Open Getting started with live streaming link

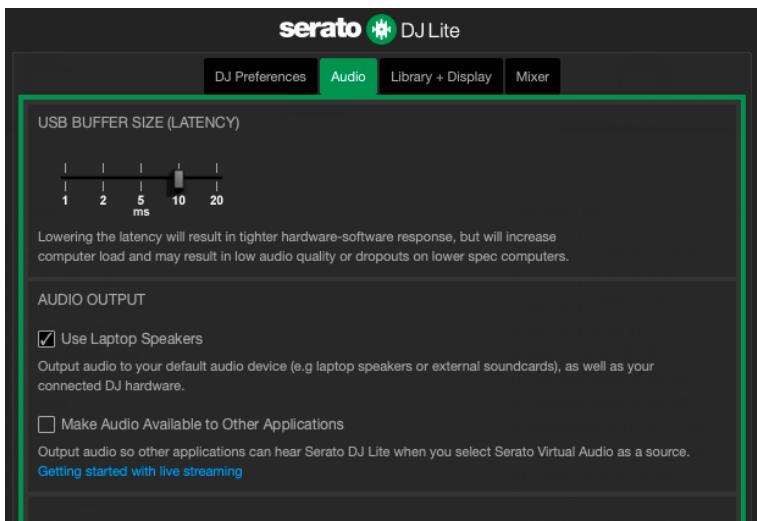(x=140, y=471)
